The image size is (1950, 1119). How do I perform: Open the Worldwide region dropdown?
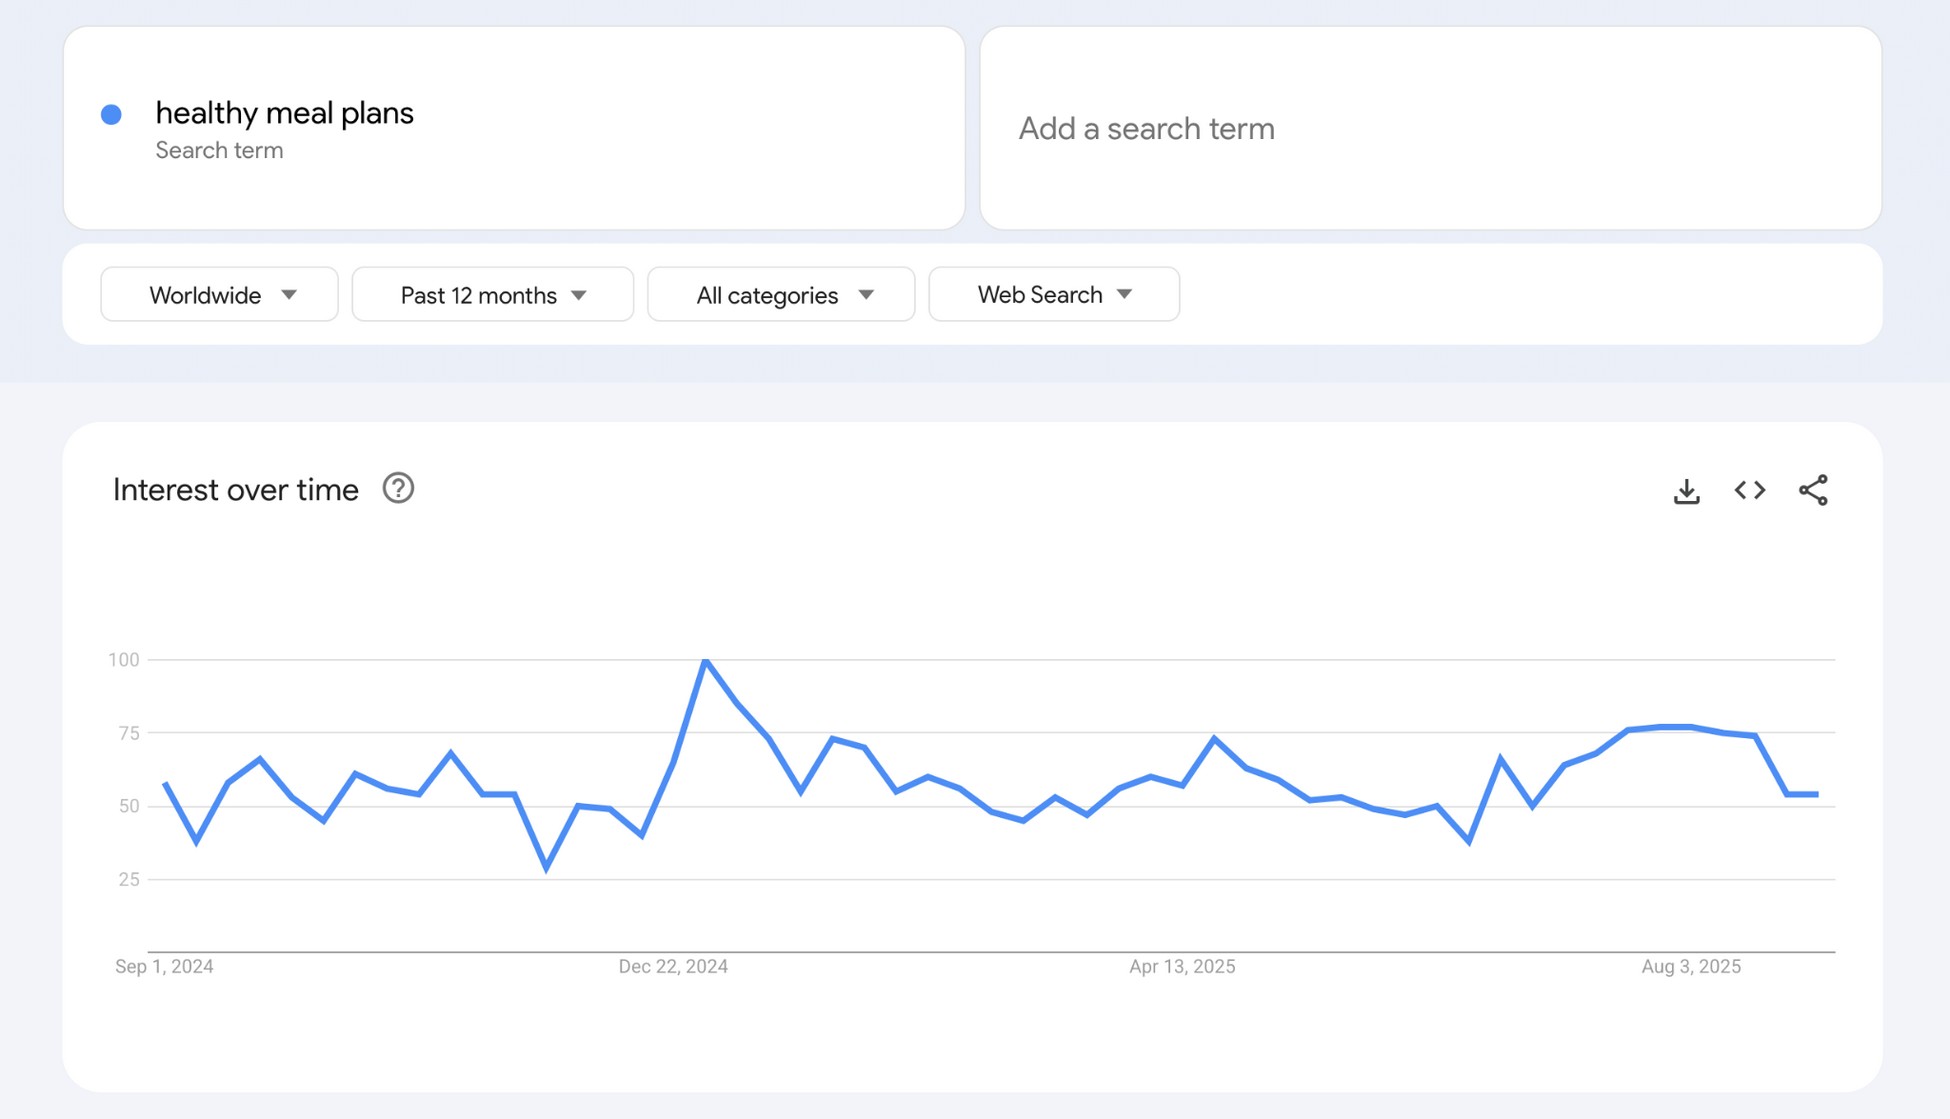pyautogui.click(x=218, y=294)
